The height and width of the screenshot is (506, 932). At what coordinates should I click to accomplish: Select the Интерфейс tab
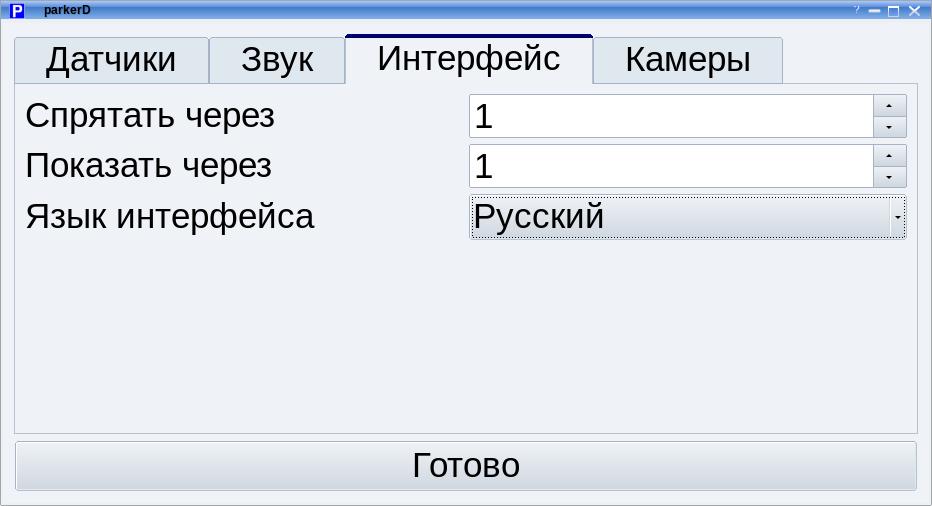tap(468, 59)
